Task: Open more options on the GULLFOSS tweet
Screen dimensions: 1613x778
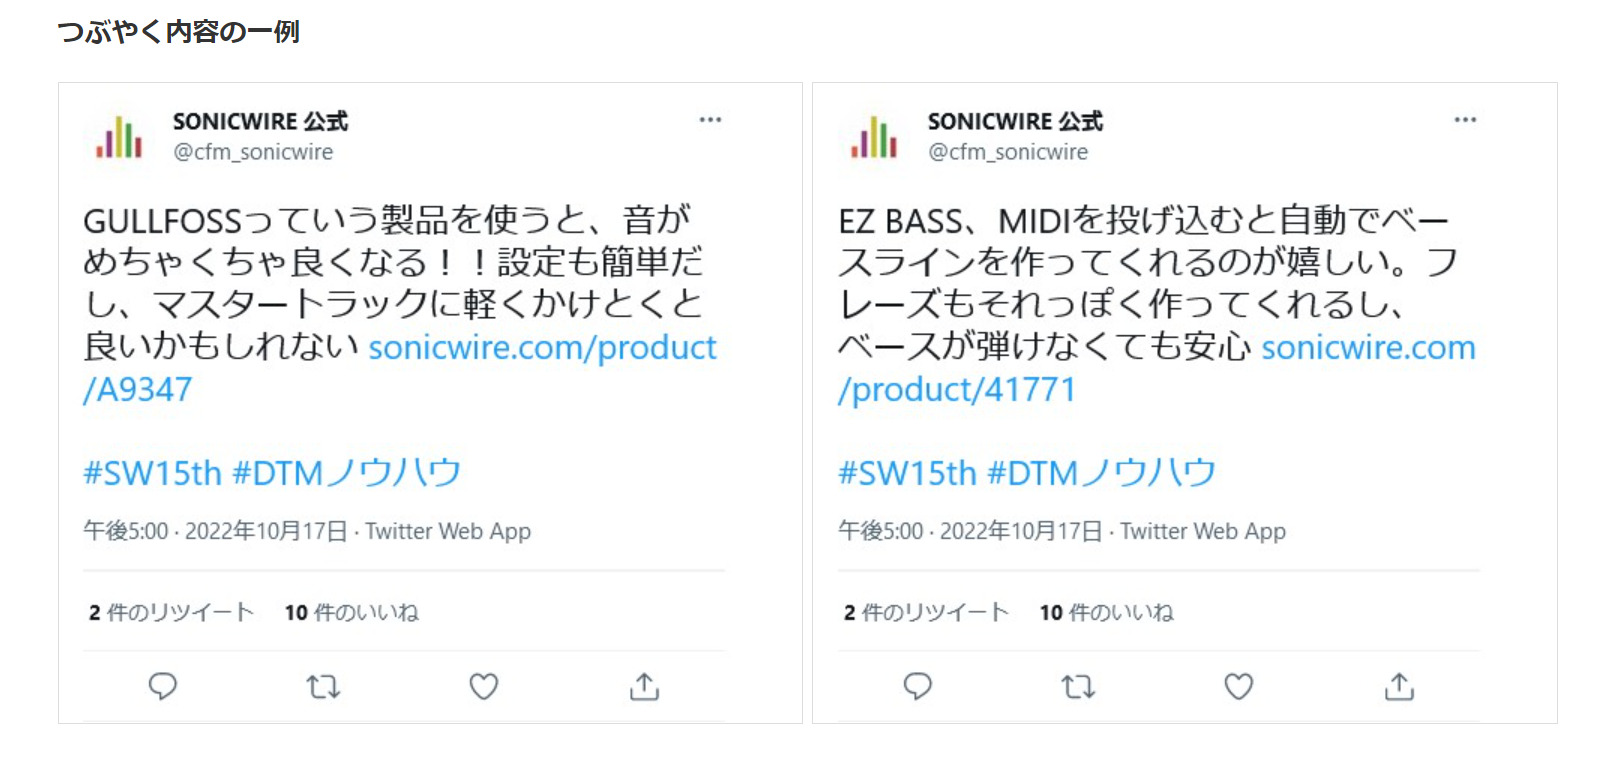Action: click(x=710, y=120)
